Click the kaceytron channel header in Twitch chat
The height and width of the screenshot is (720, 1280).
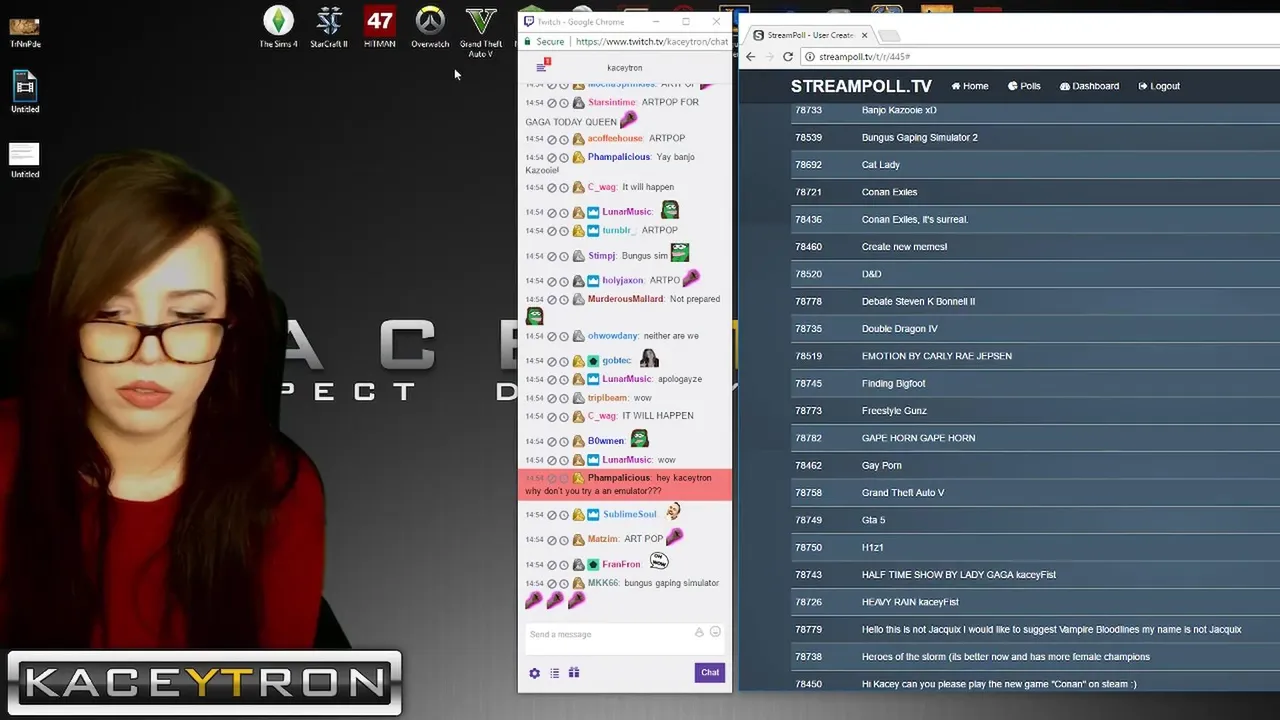click(x=625, y=68)
